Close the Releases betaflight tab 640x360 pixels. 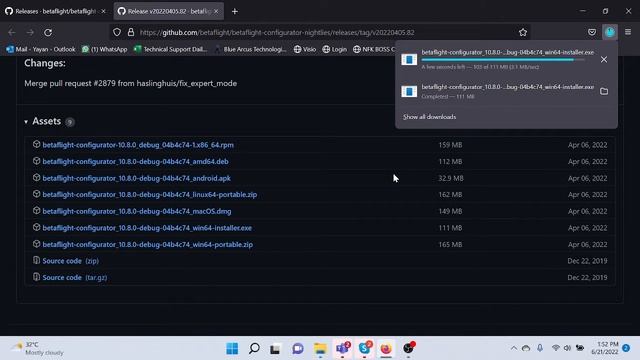(x=103, y=11)
